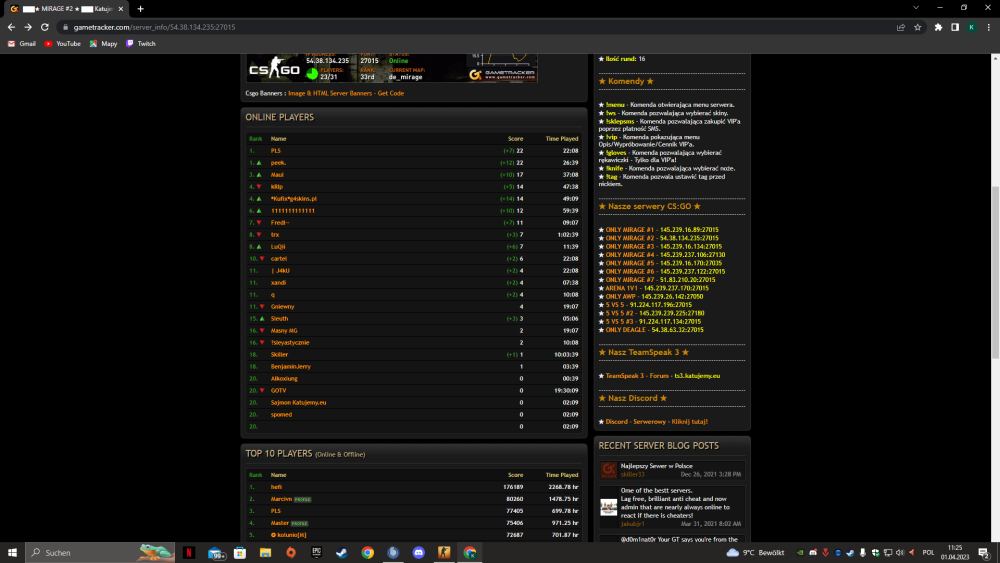
Task: Open player peek. profile
Action: [x=278, y=163]
